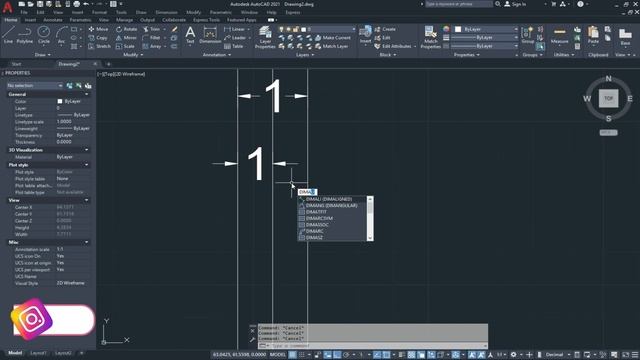Switch to the Start document tab
640x360 pixels.
coord(16,64)
